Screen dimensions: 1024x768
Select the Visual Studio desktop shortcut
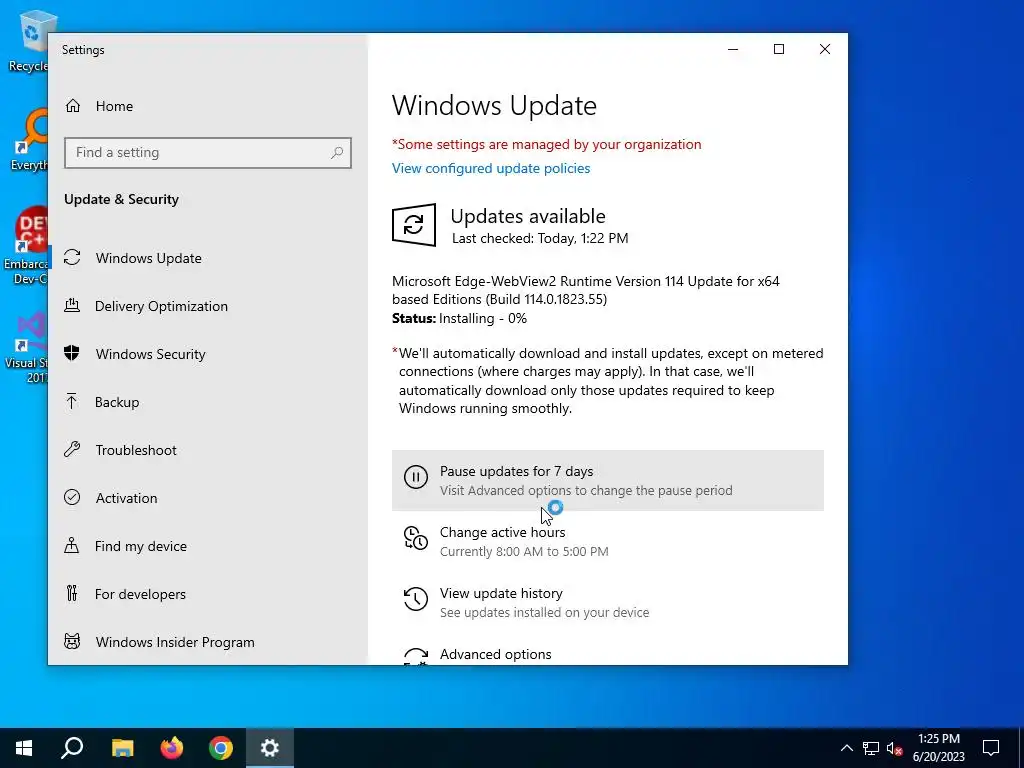coord(27,347)
